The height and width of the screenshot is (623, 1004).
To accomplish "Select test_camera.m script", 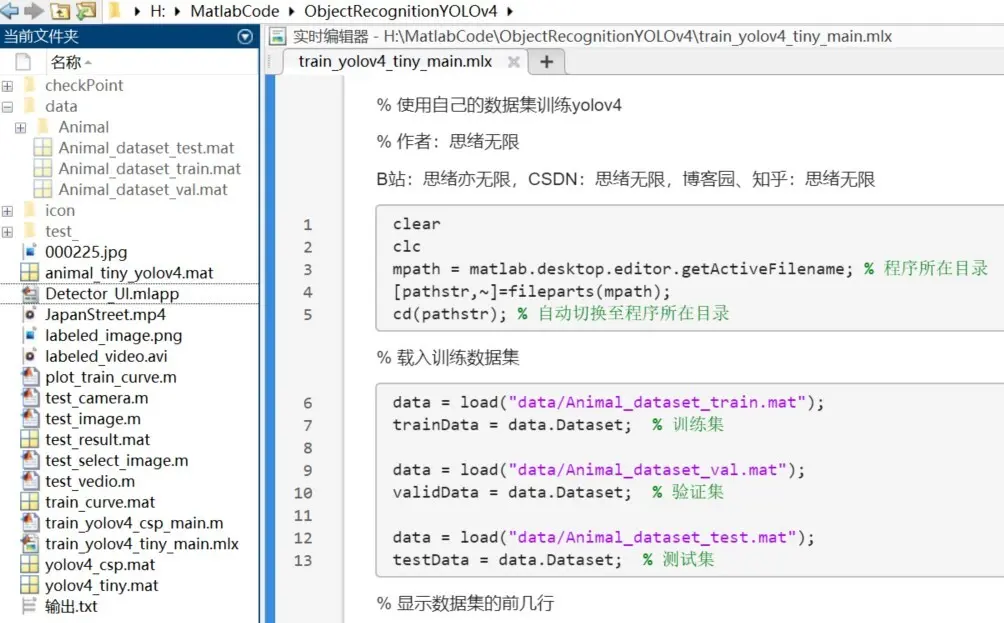I will (96, 398).
